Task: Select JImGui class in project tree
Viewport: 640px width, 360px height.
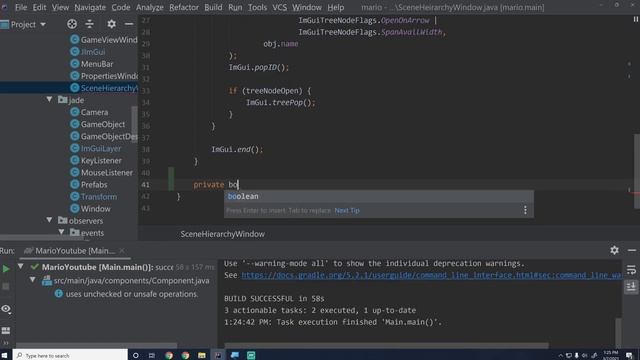Action: (x=88, y=52)
